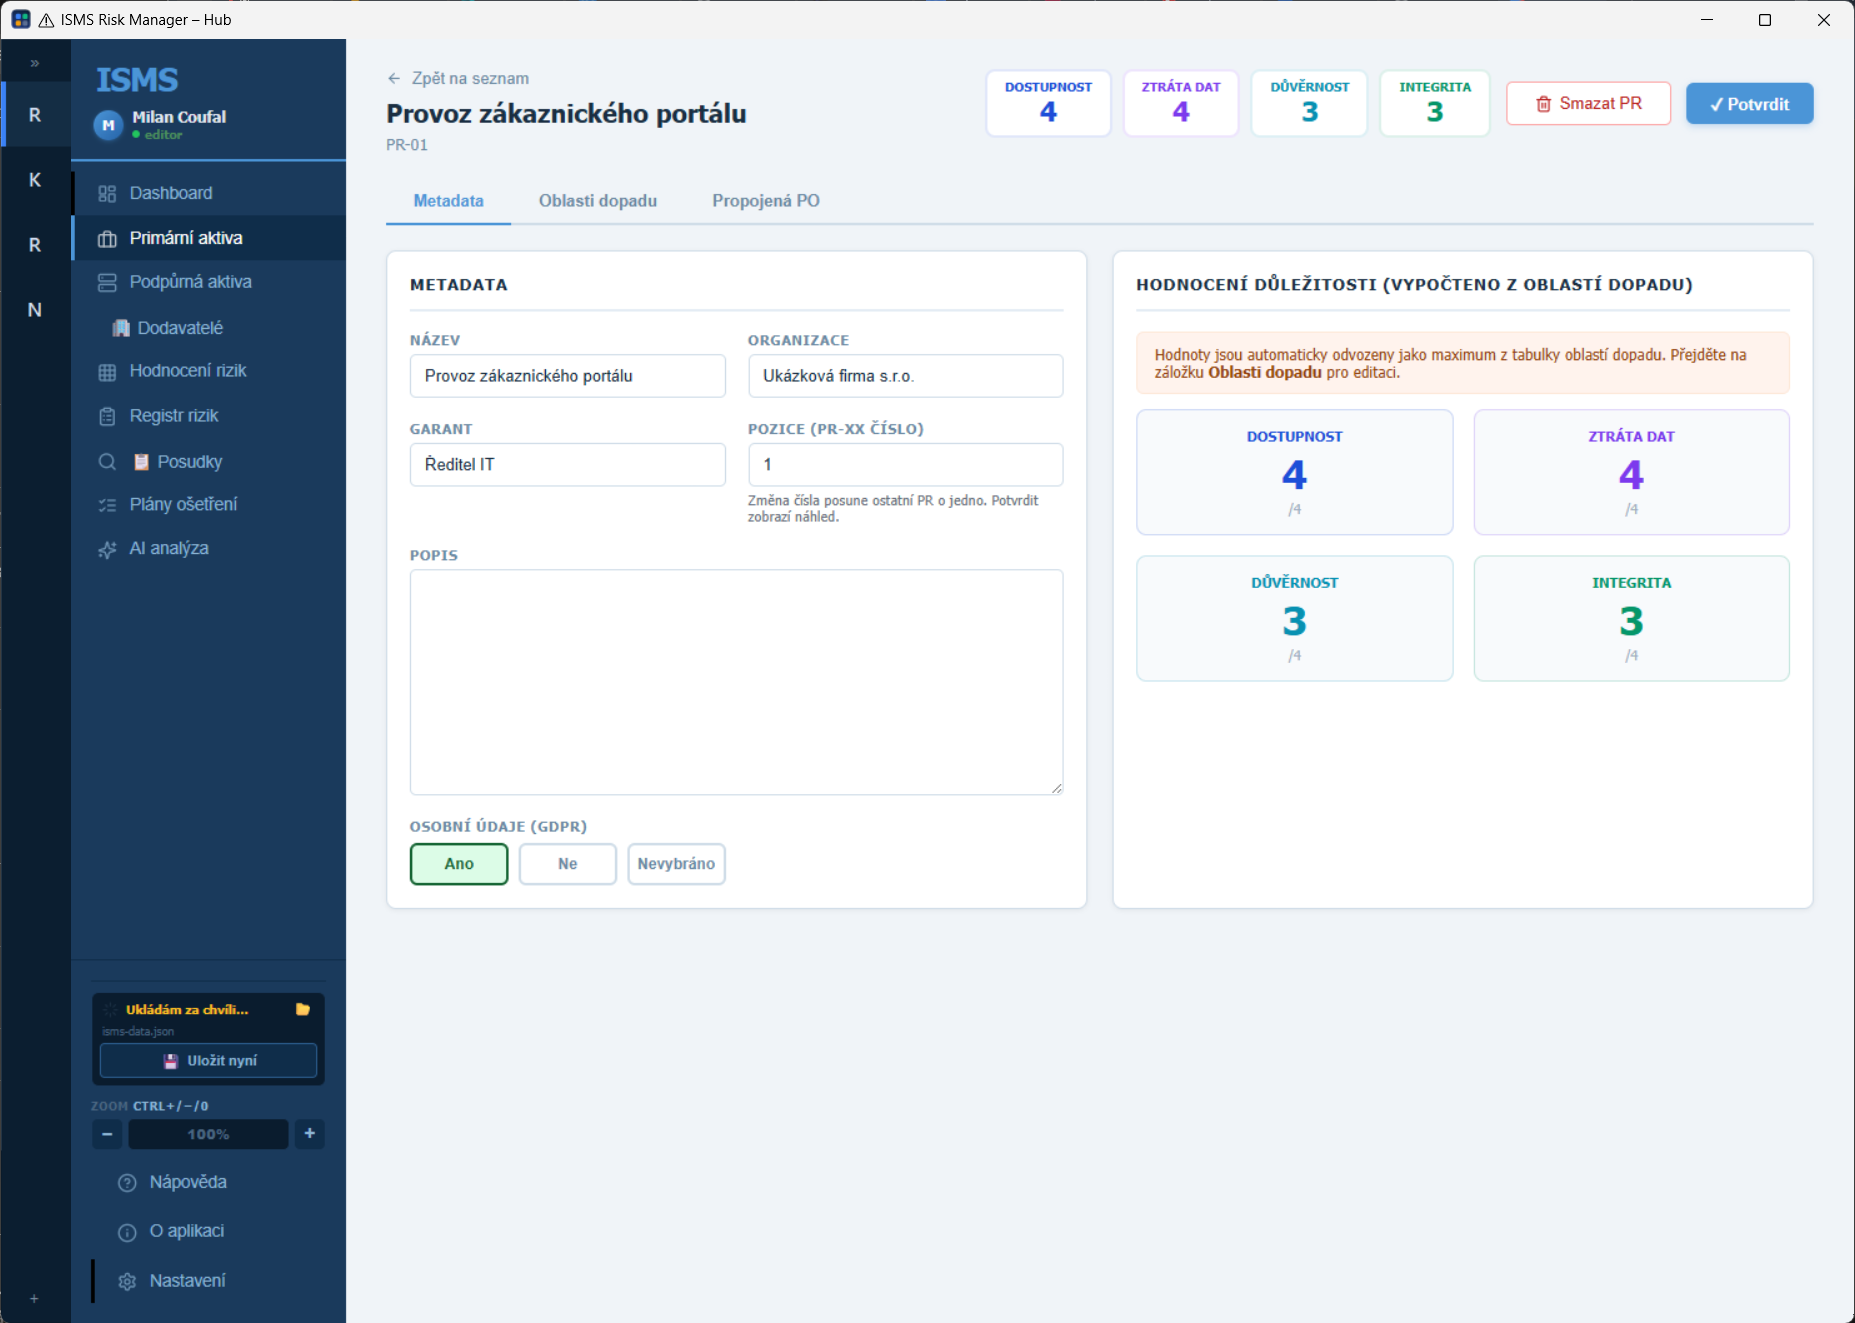Click the Ztráta dat rating card
The width and height of the screenshot is (1855, 1323).
[1632, 472]
